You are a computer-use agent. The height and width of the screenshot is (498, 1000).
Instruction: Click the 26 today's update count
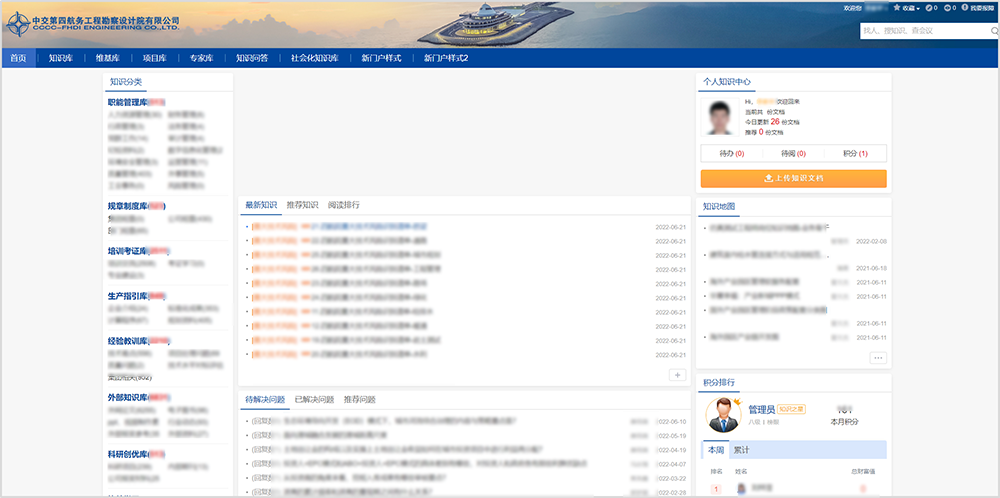[775, 121]
